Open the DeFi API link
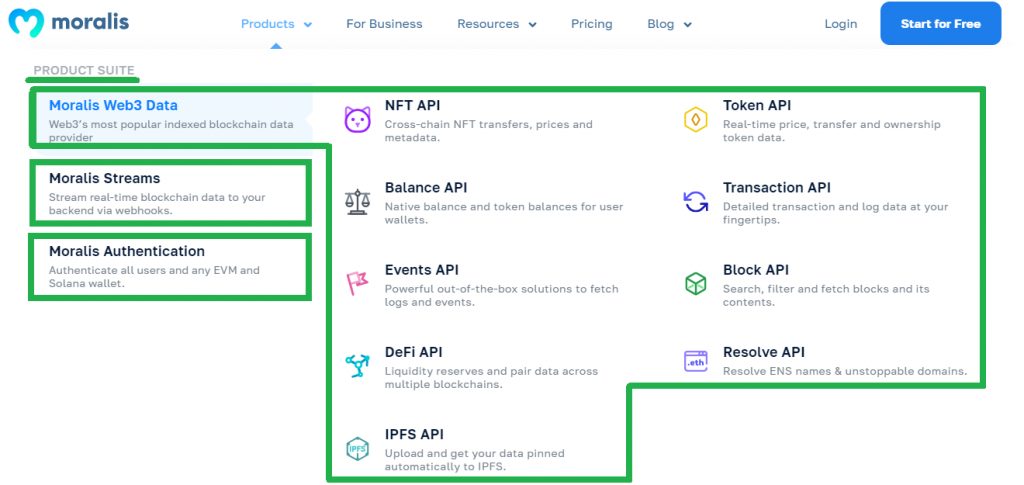 click(x=413, y=352)
